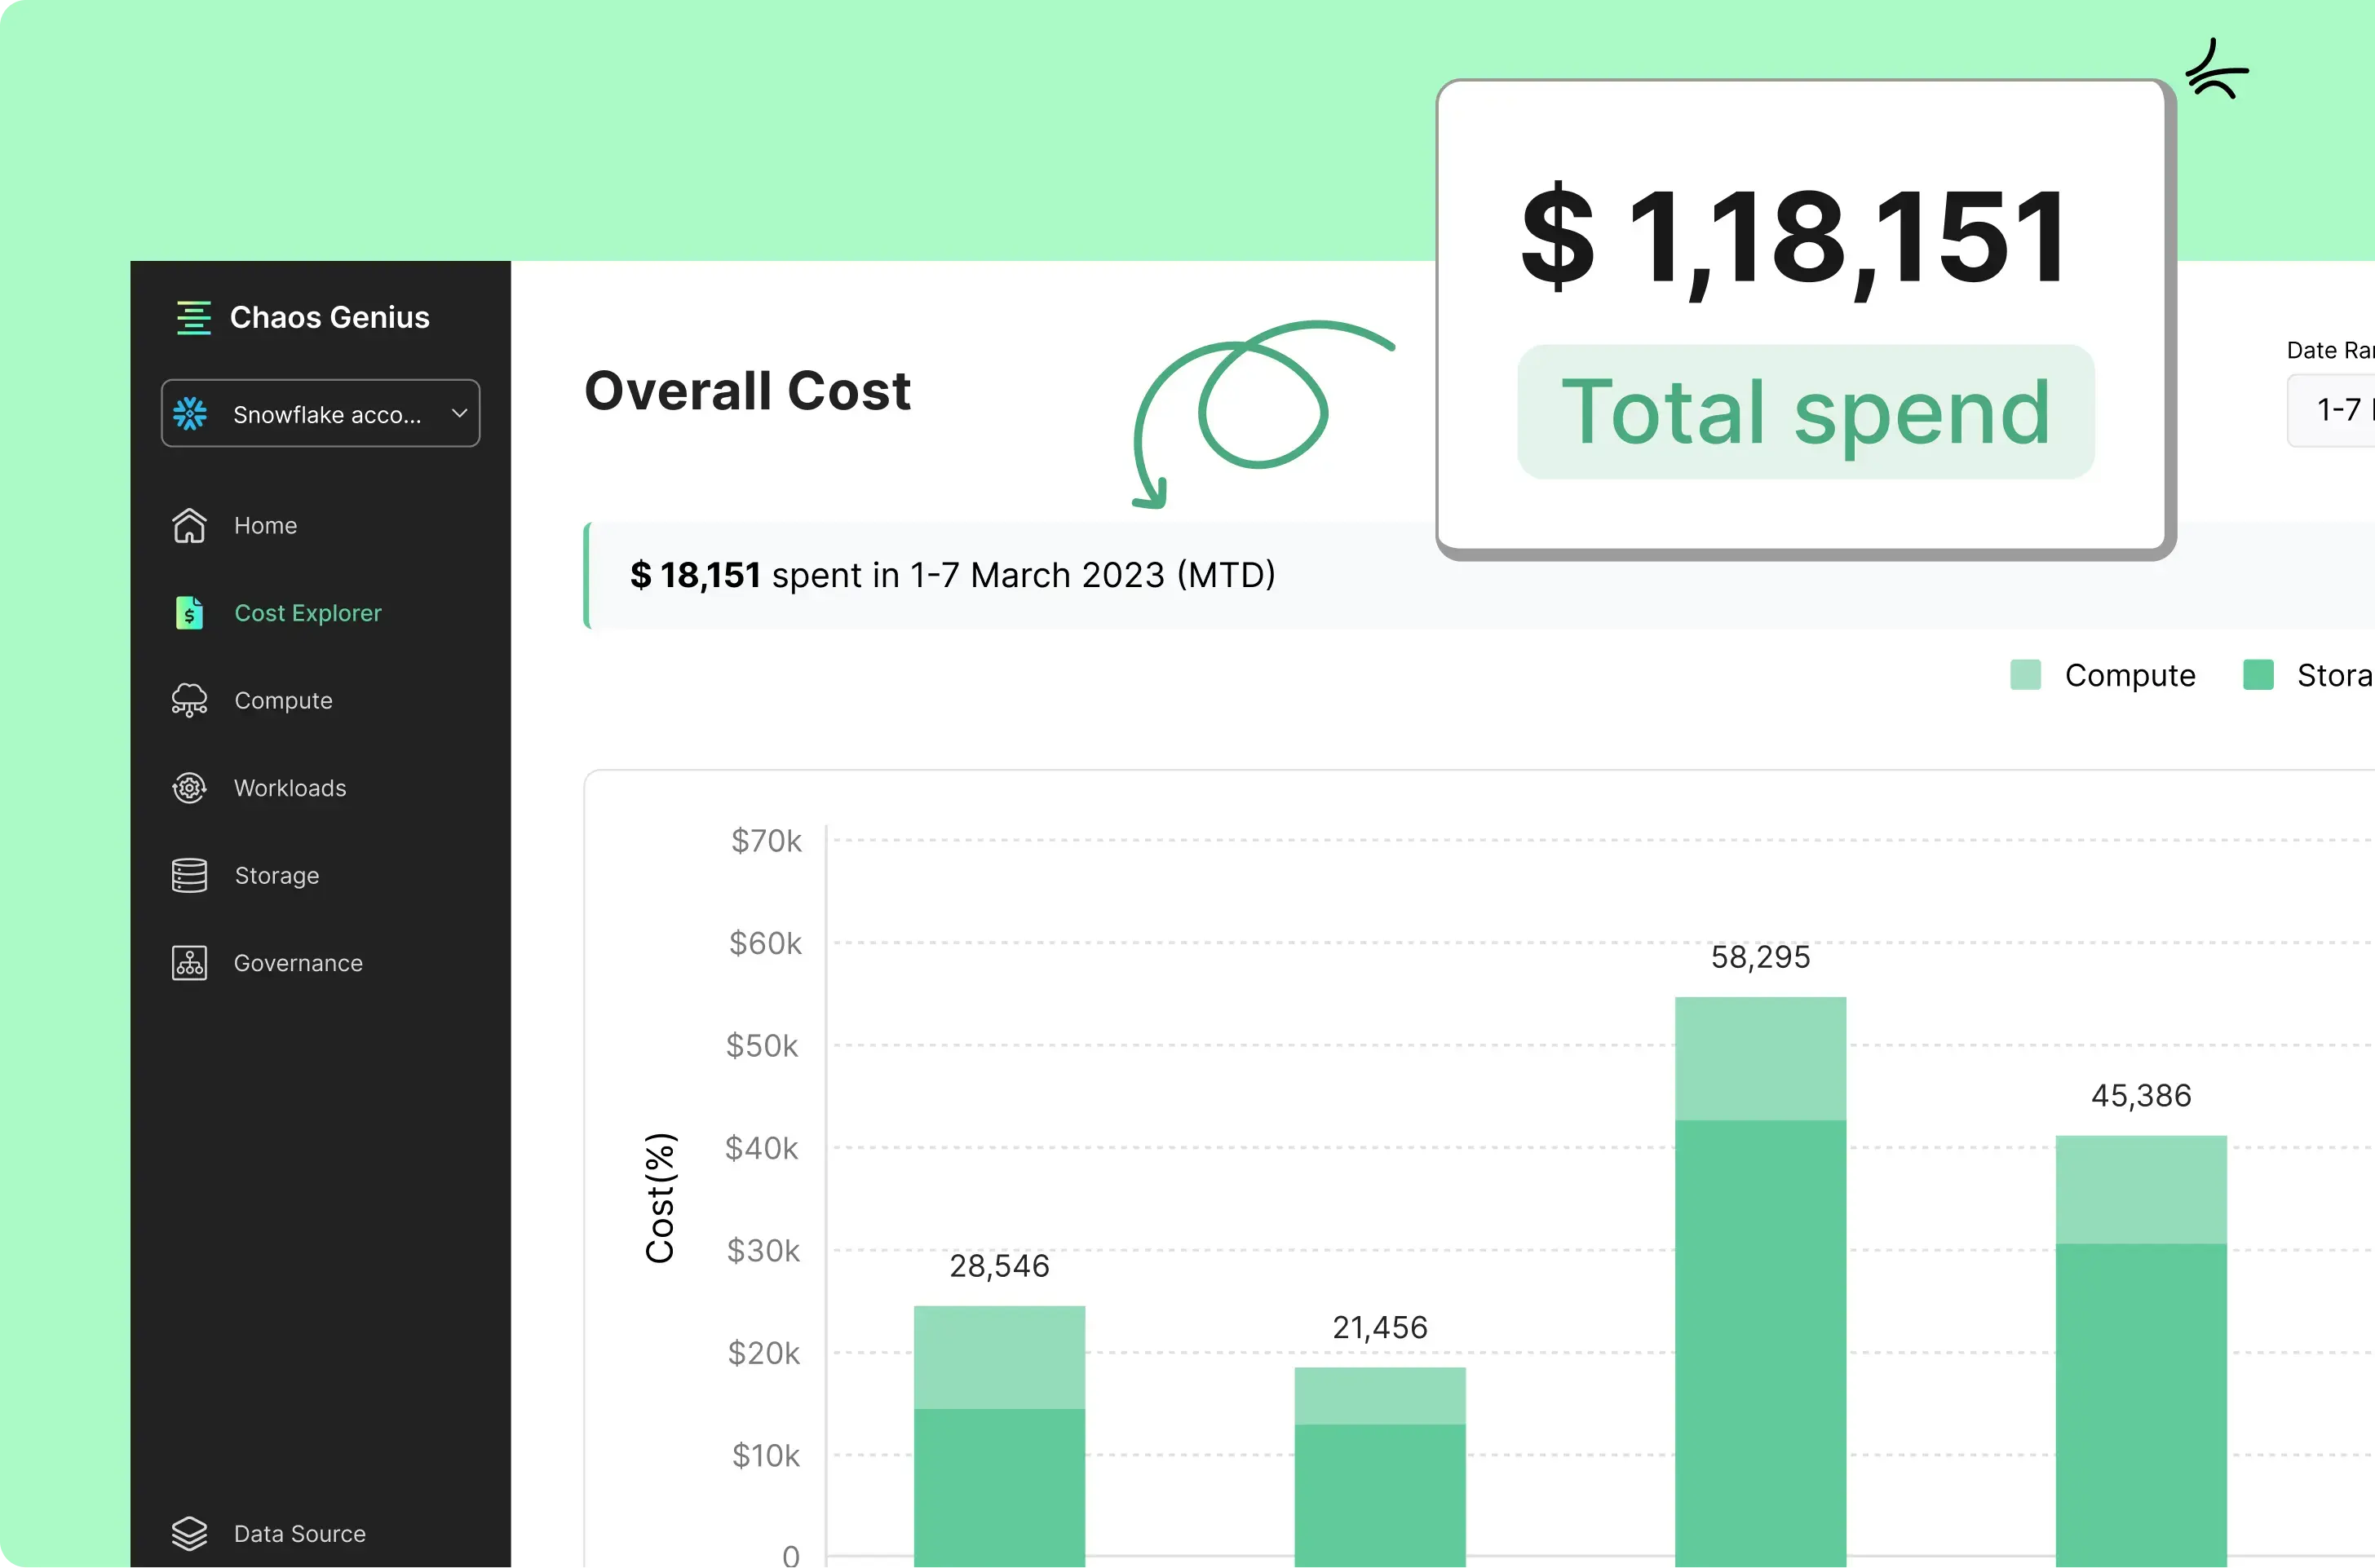Click the Cost(%) axis title
Screen dimensions: 2375x1568
tap(661, 1198)
